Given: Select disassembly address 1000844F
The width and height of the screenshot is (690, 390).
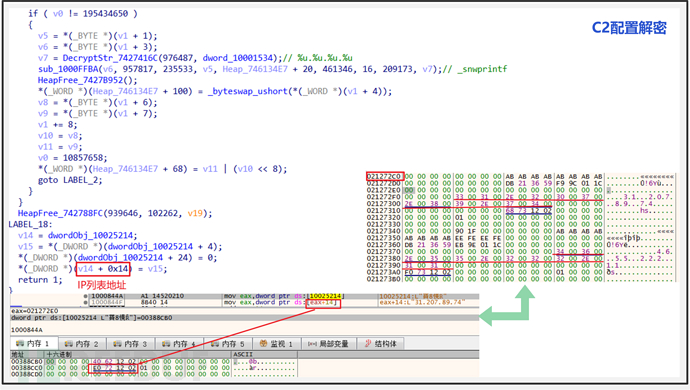Looking at the screenshot, I should pyautogui.click(x=107, y=302).
